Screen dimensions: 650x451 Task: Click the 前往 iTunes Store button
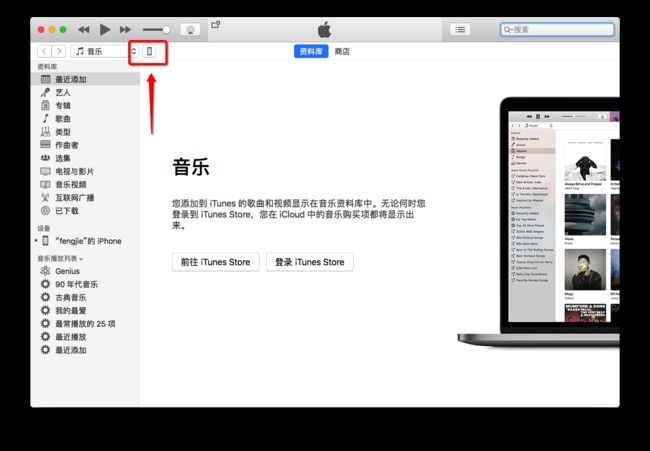pos(216,262)
